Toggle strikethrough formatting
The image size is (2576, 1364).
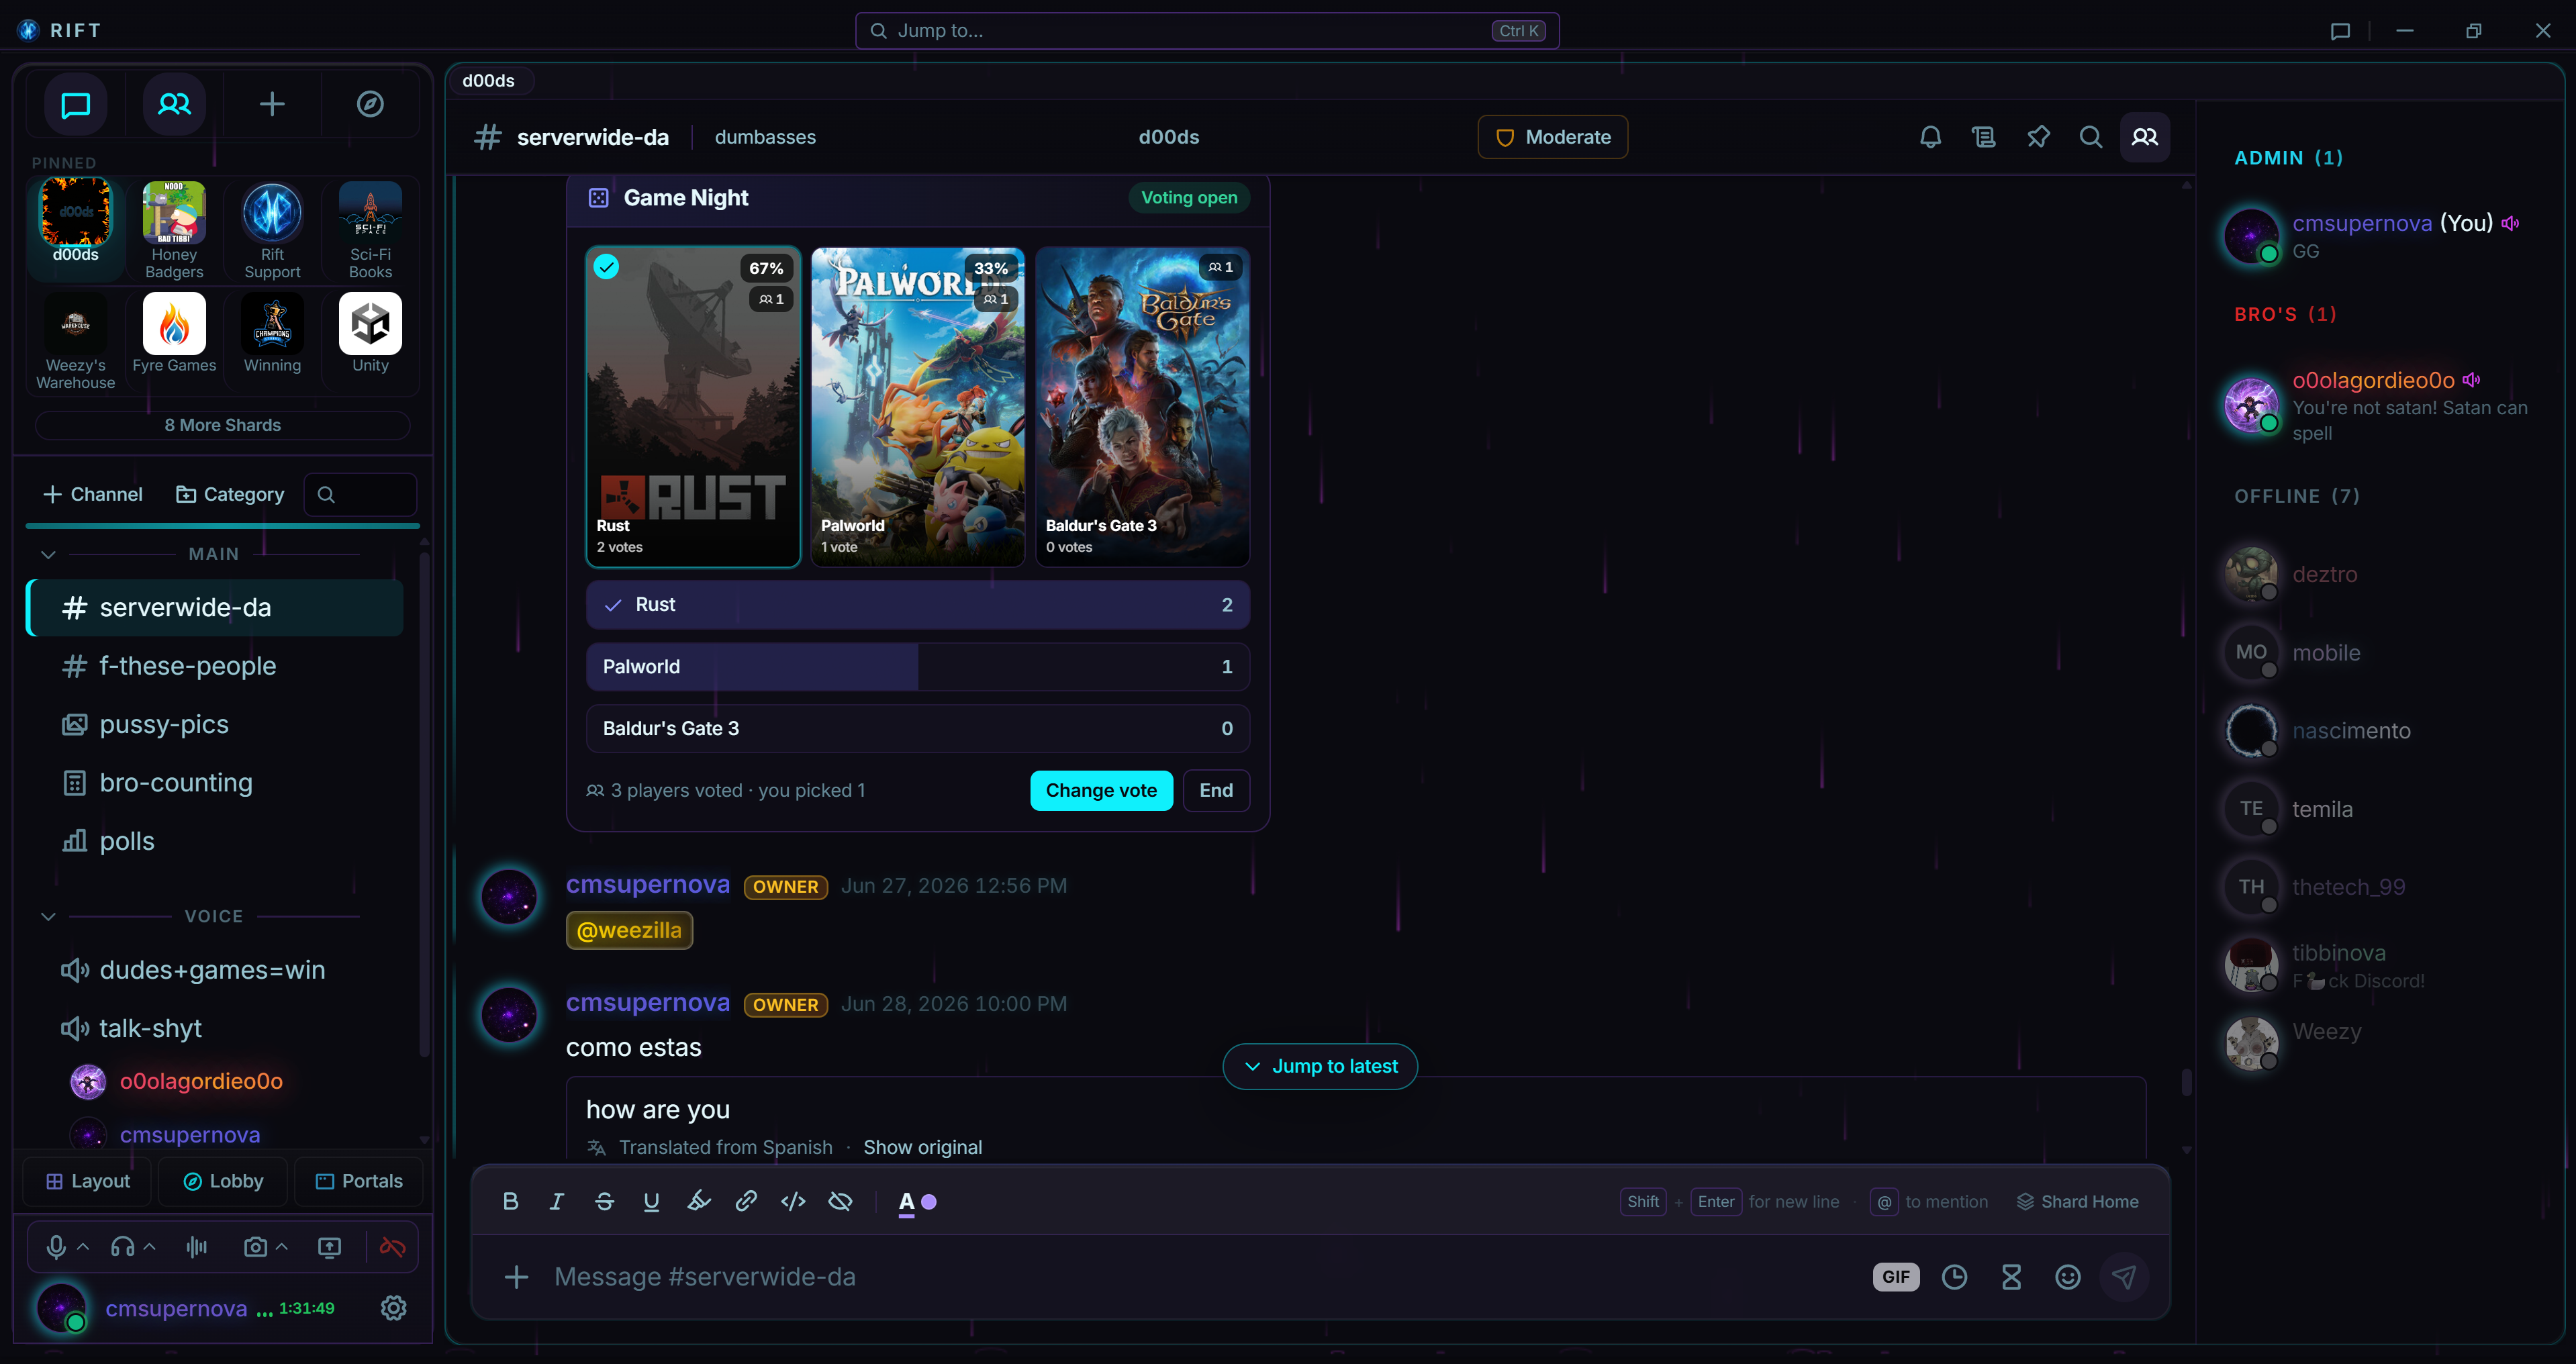click(x=604, y=1201)
